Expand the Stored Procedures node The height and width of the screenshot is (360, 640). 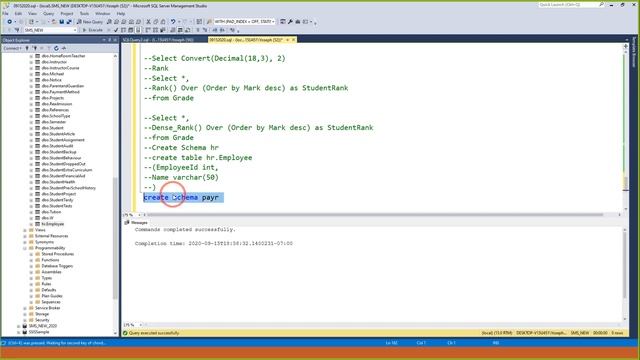pos(31,254)
